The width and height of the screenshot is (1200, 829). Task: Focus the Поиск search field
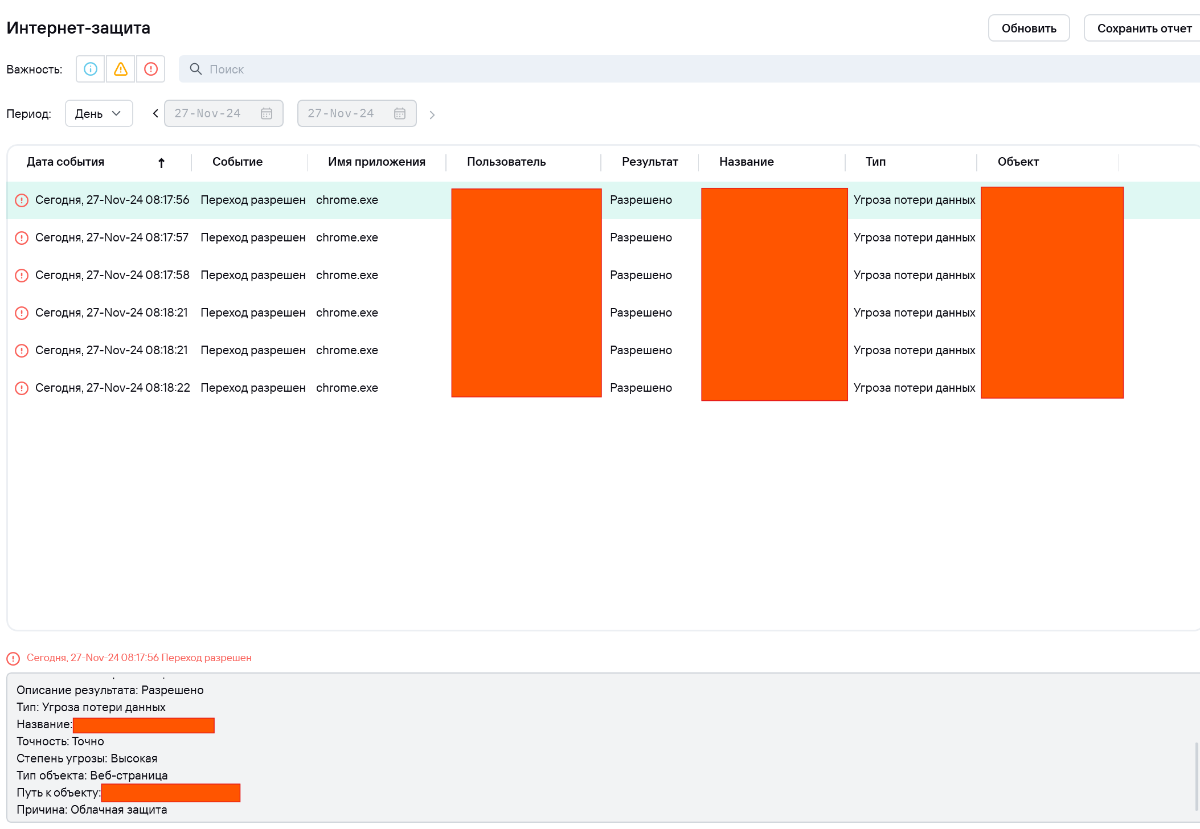tap(689, 69)
